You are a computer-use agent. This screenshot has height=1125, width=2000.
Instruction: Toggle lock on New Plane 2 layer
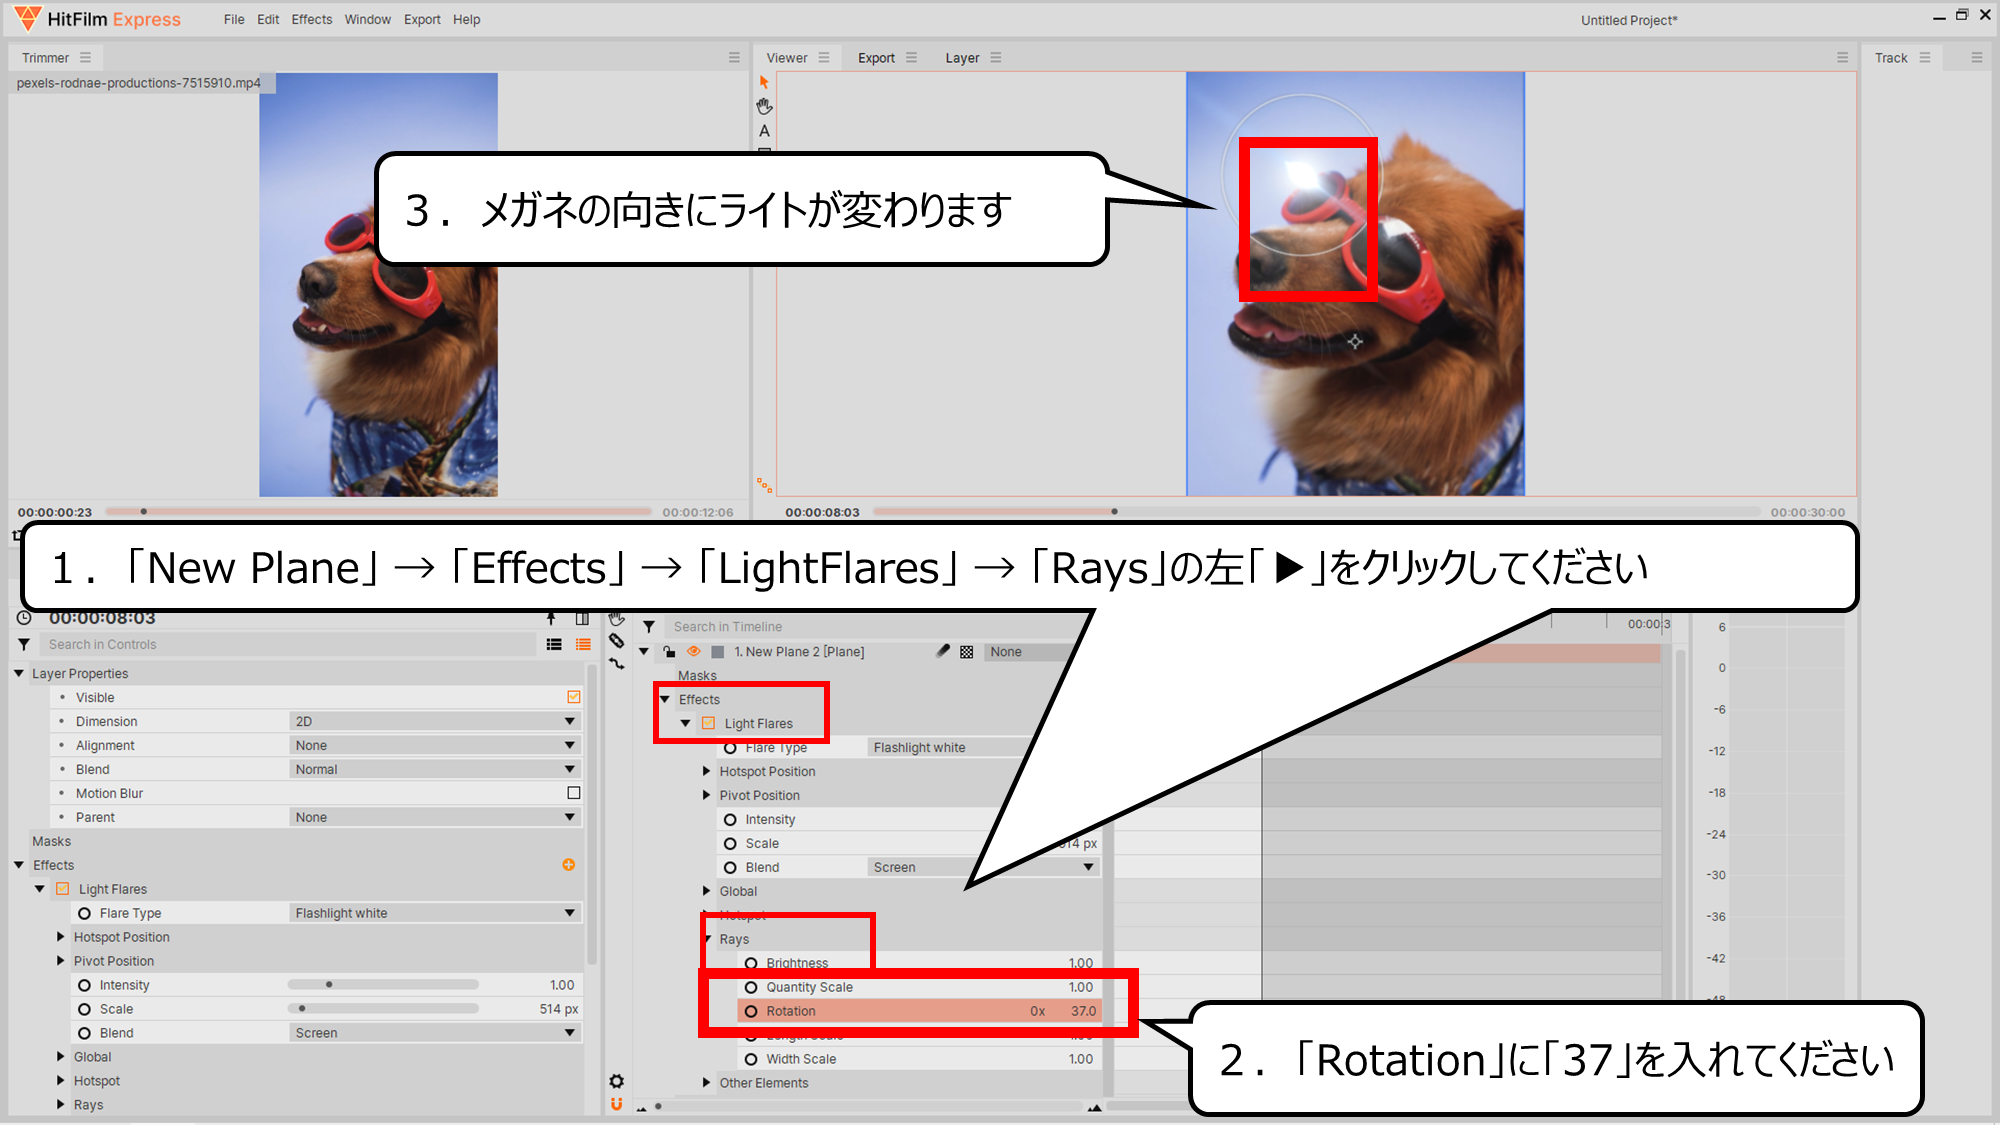tap(669, 652)
